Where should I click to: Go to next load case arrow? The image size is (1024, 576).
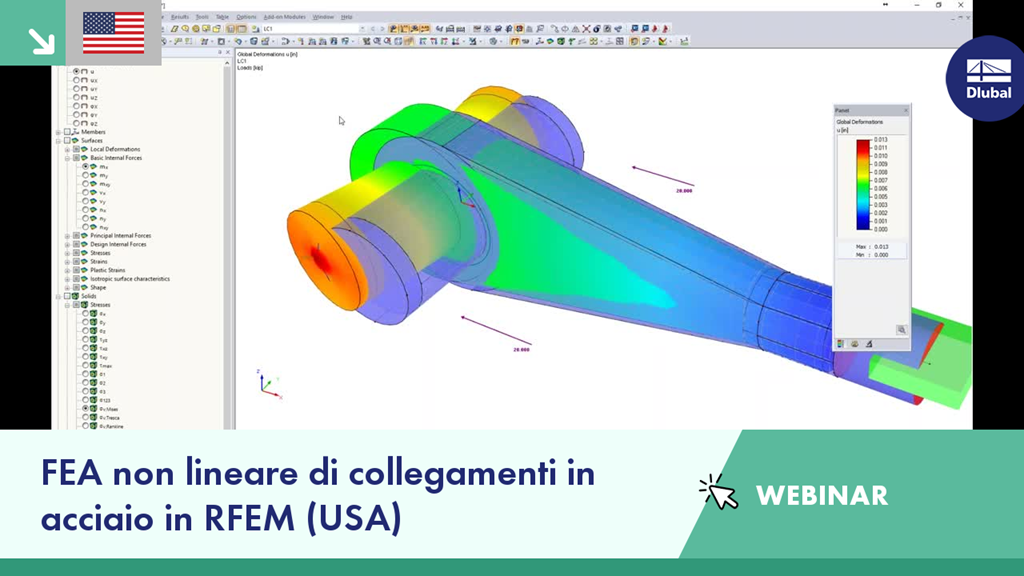pyautogui.click(x=383, y=29)
